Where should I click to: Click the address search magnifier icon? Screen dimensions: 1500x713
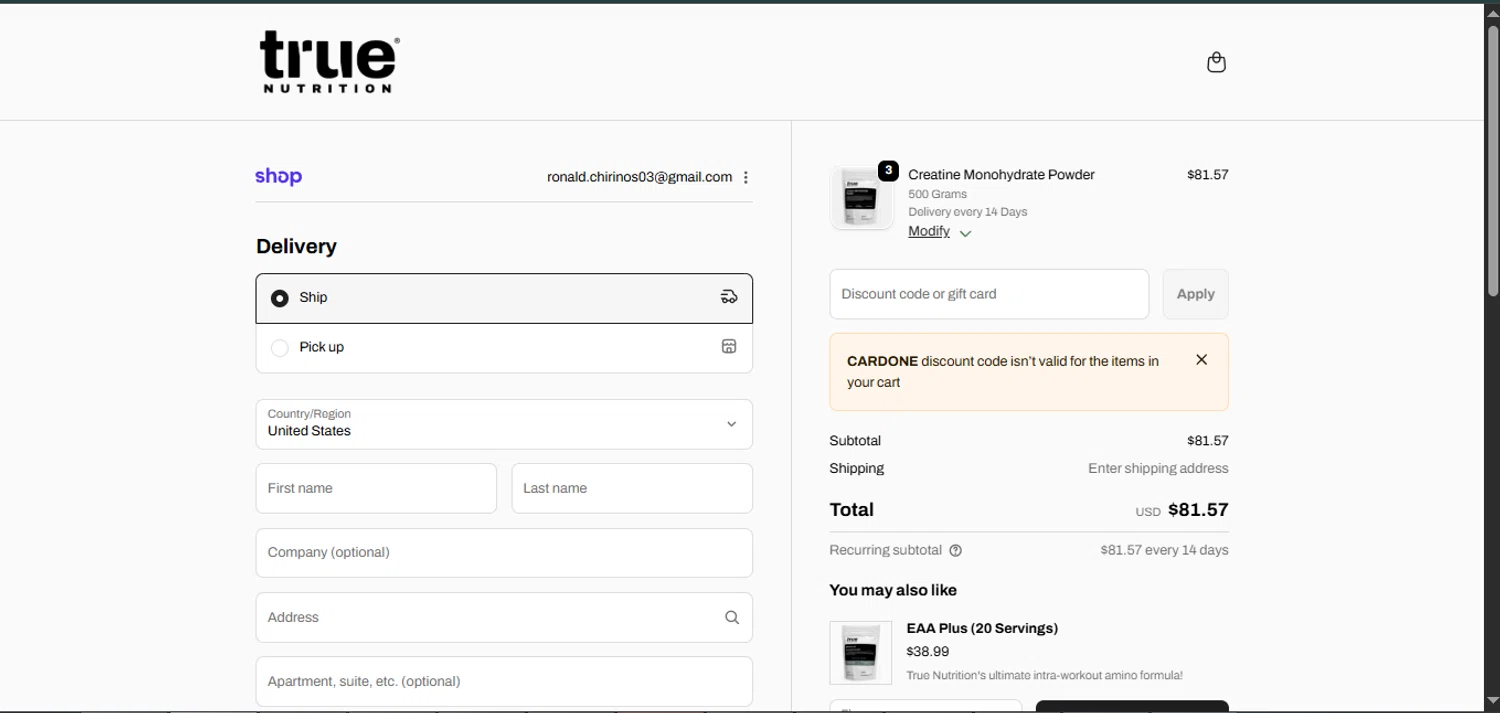[x=732, y=618]
